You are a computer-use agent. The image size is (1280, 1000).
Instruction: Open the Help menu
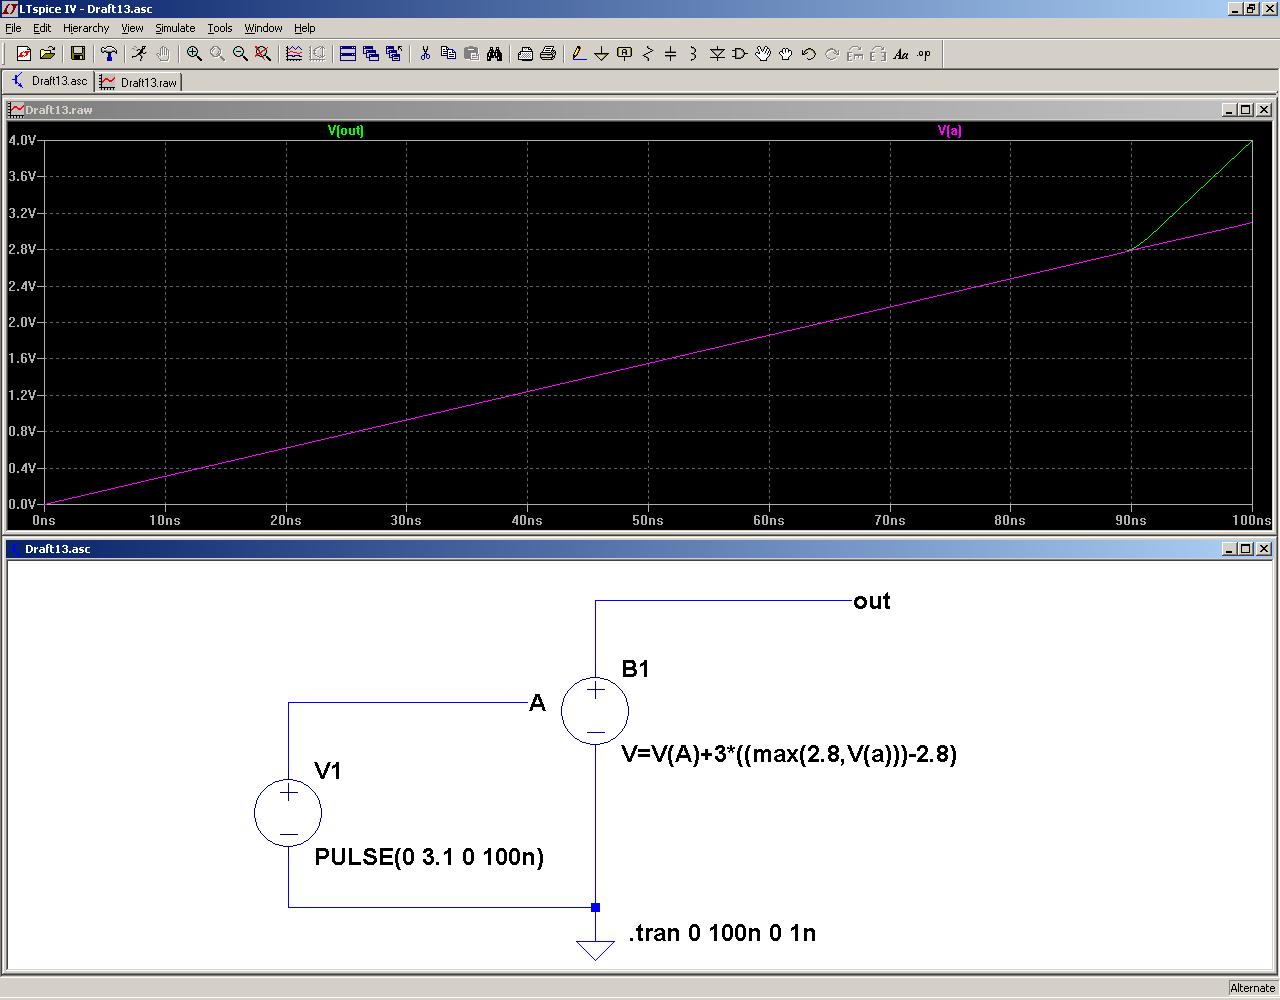click(x=305, y=28)
